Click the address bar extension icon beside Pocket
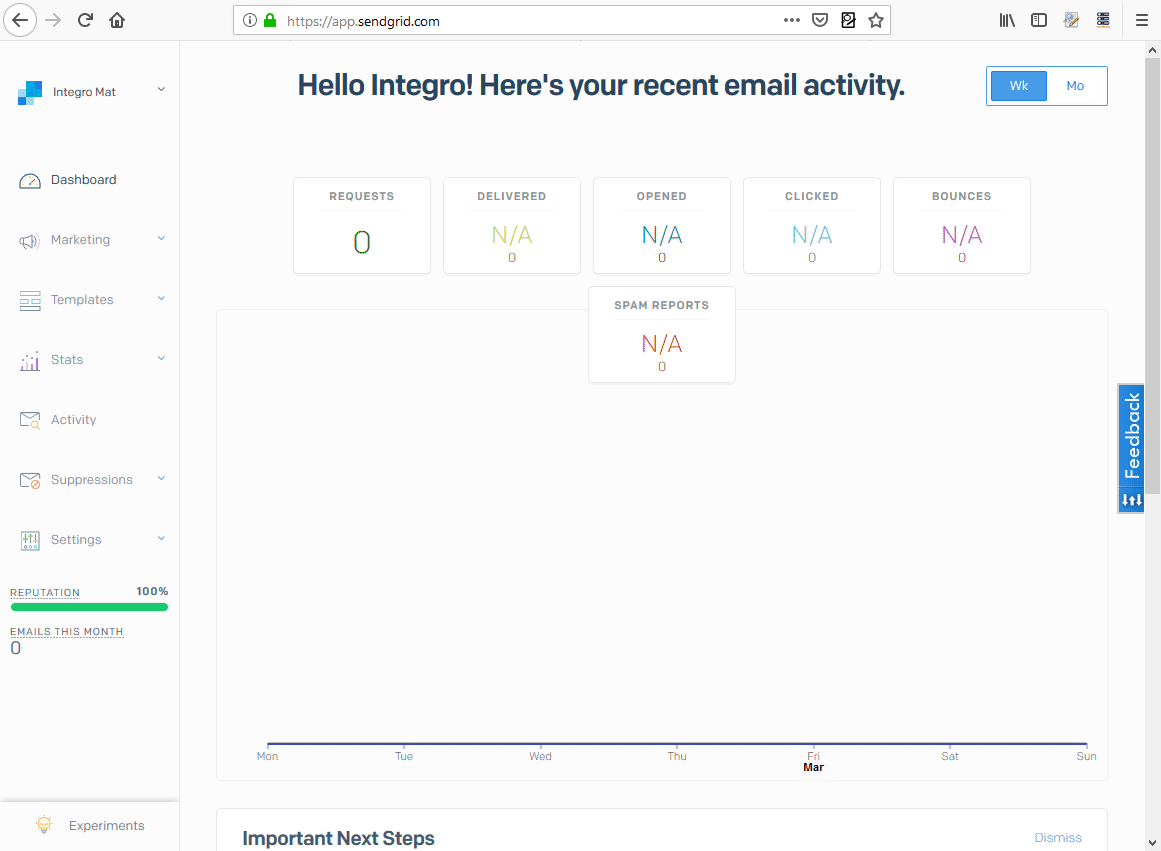The image size is (1161, 851). (x=849, y=20)
